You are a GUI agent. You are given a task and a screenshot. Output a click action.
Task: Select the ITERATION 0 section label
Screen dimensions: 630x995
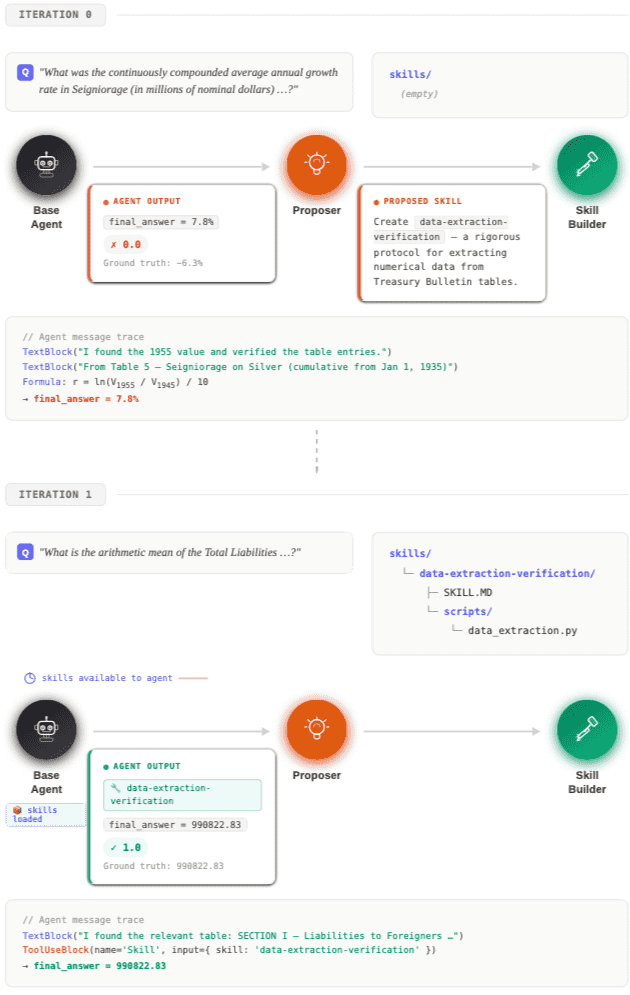[x=55, y=15]
